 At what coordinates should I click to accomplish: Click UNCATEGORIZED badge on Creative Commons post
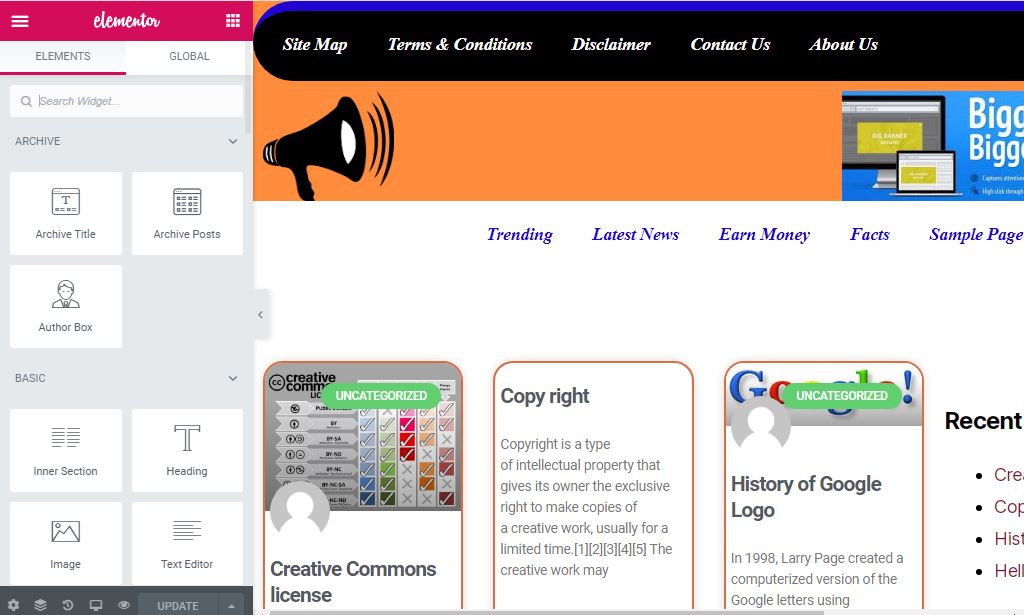(381, 396)
